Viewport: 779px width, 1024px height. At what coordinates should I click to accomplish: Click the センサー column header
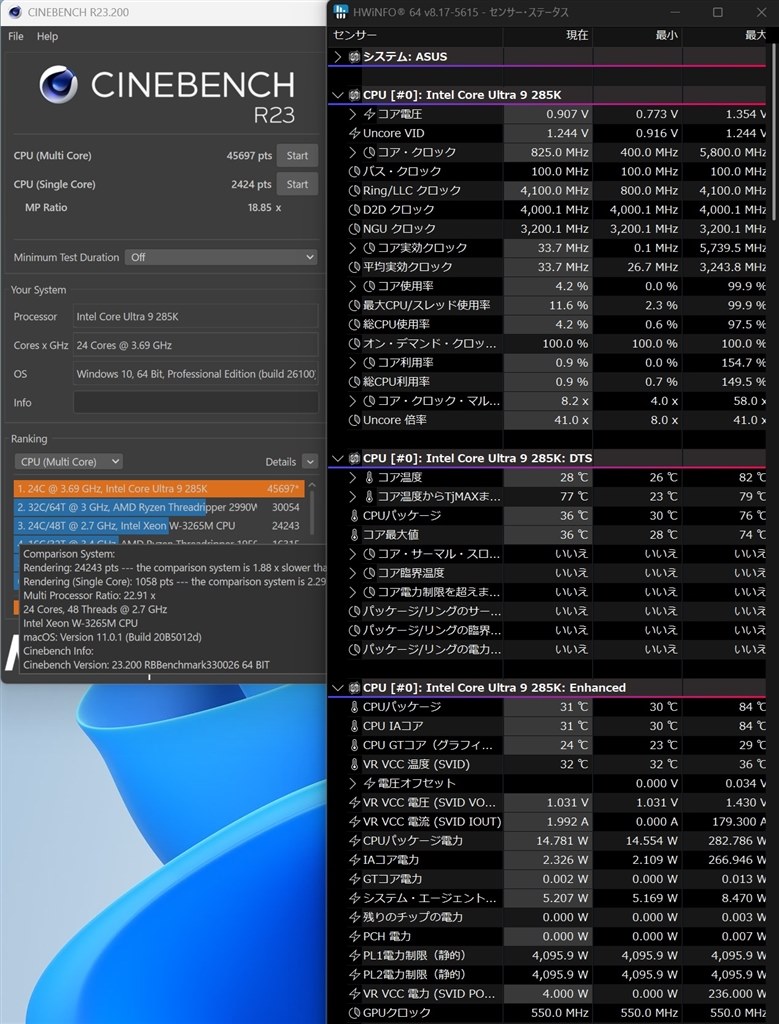355,35
